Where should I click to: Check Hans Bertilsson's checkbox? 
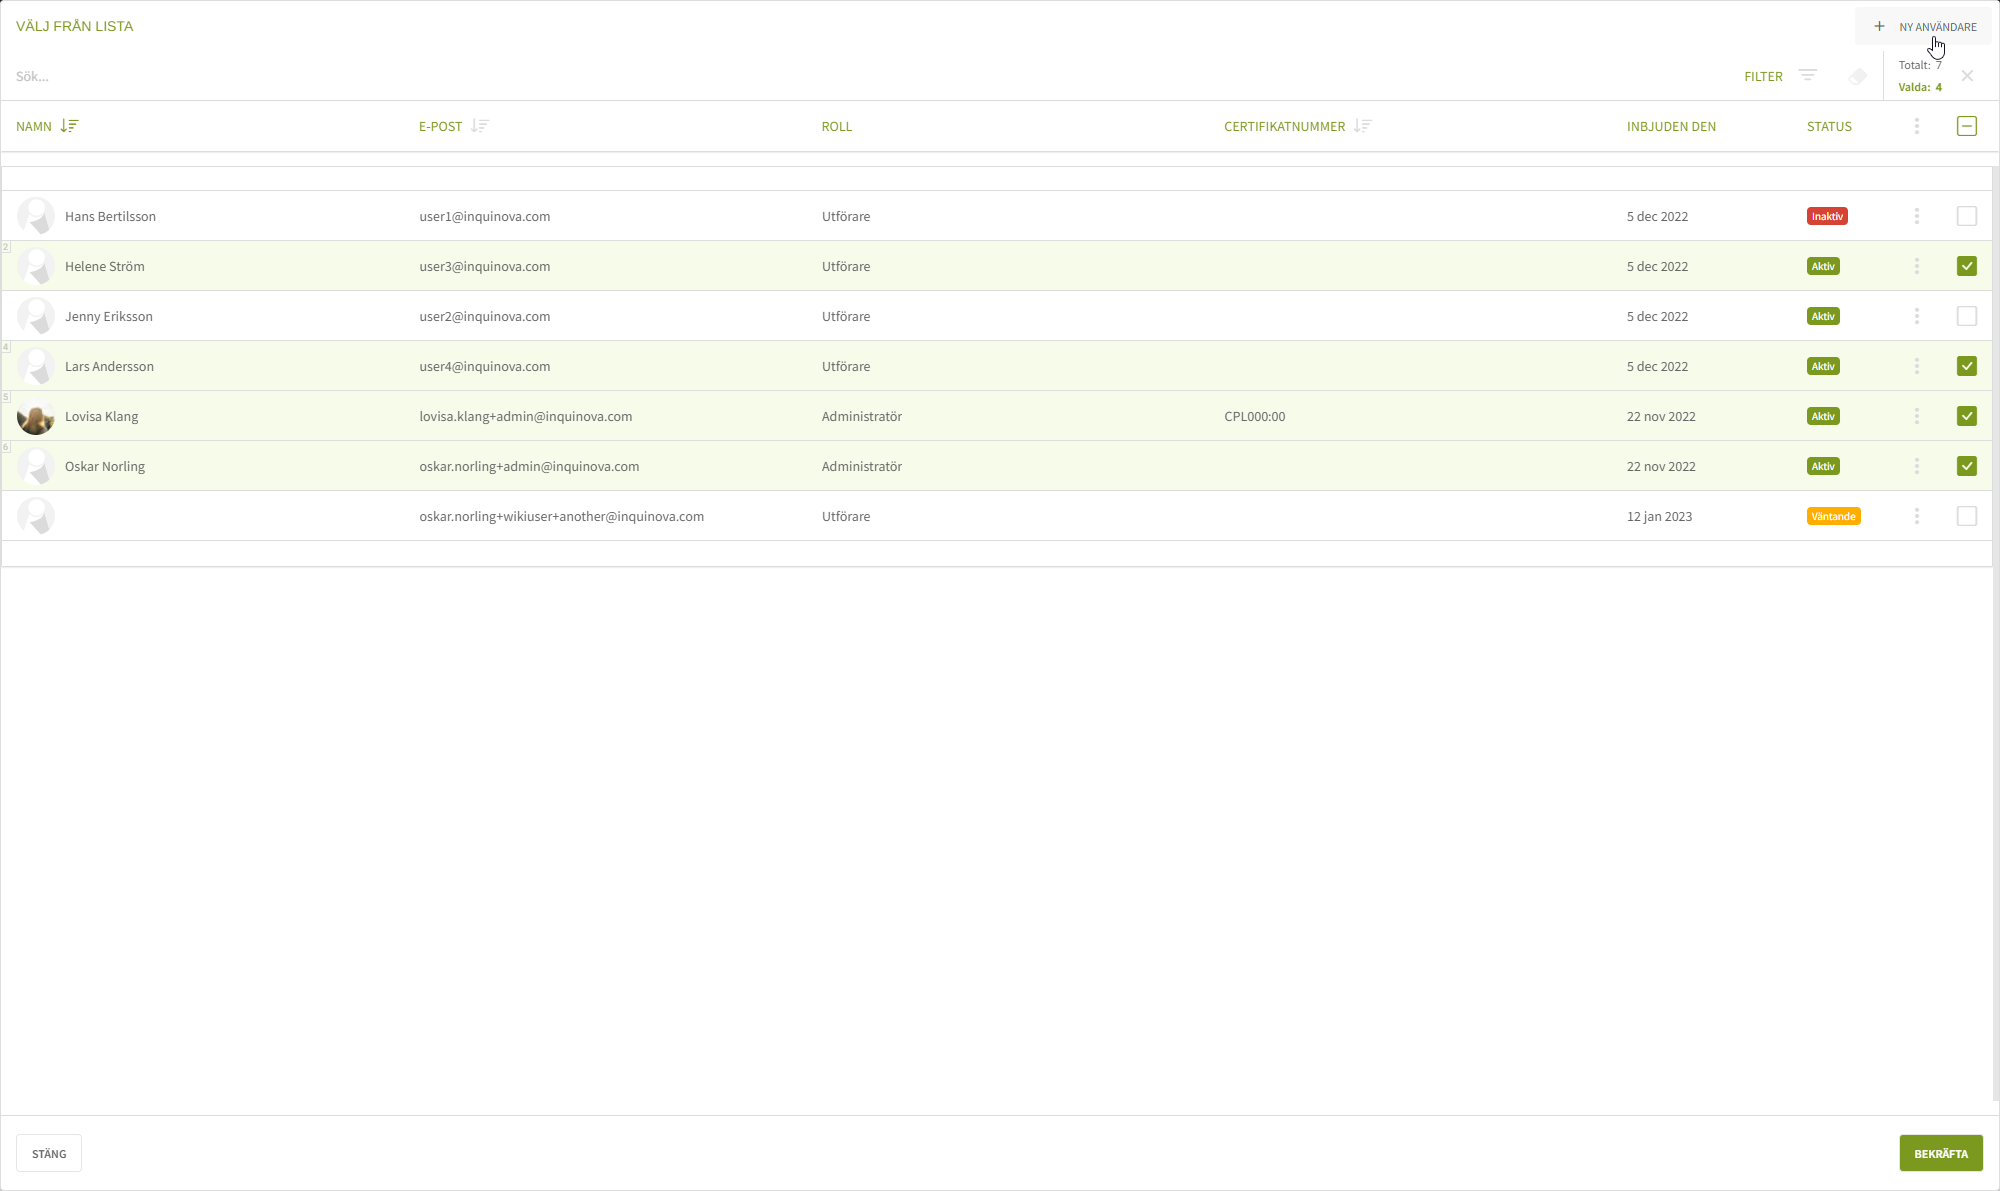click(1966, 216)
